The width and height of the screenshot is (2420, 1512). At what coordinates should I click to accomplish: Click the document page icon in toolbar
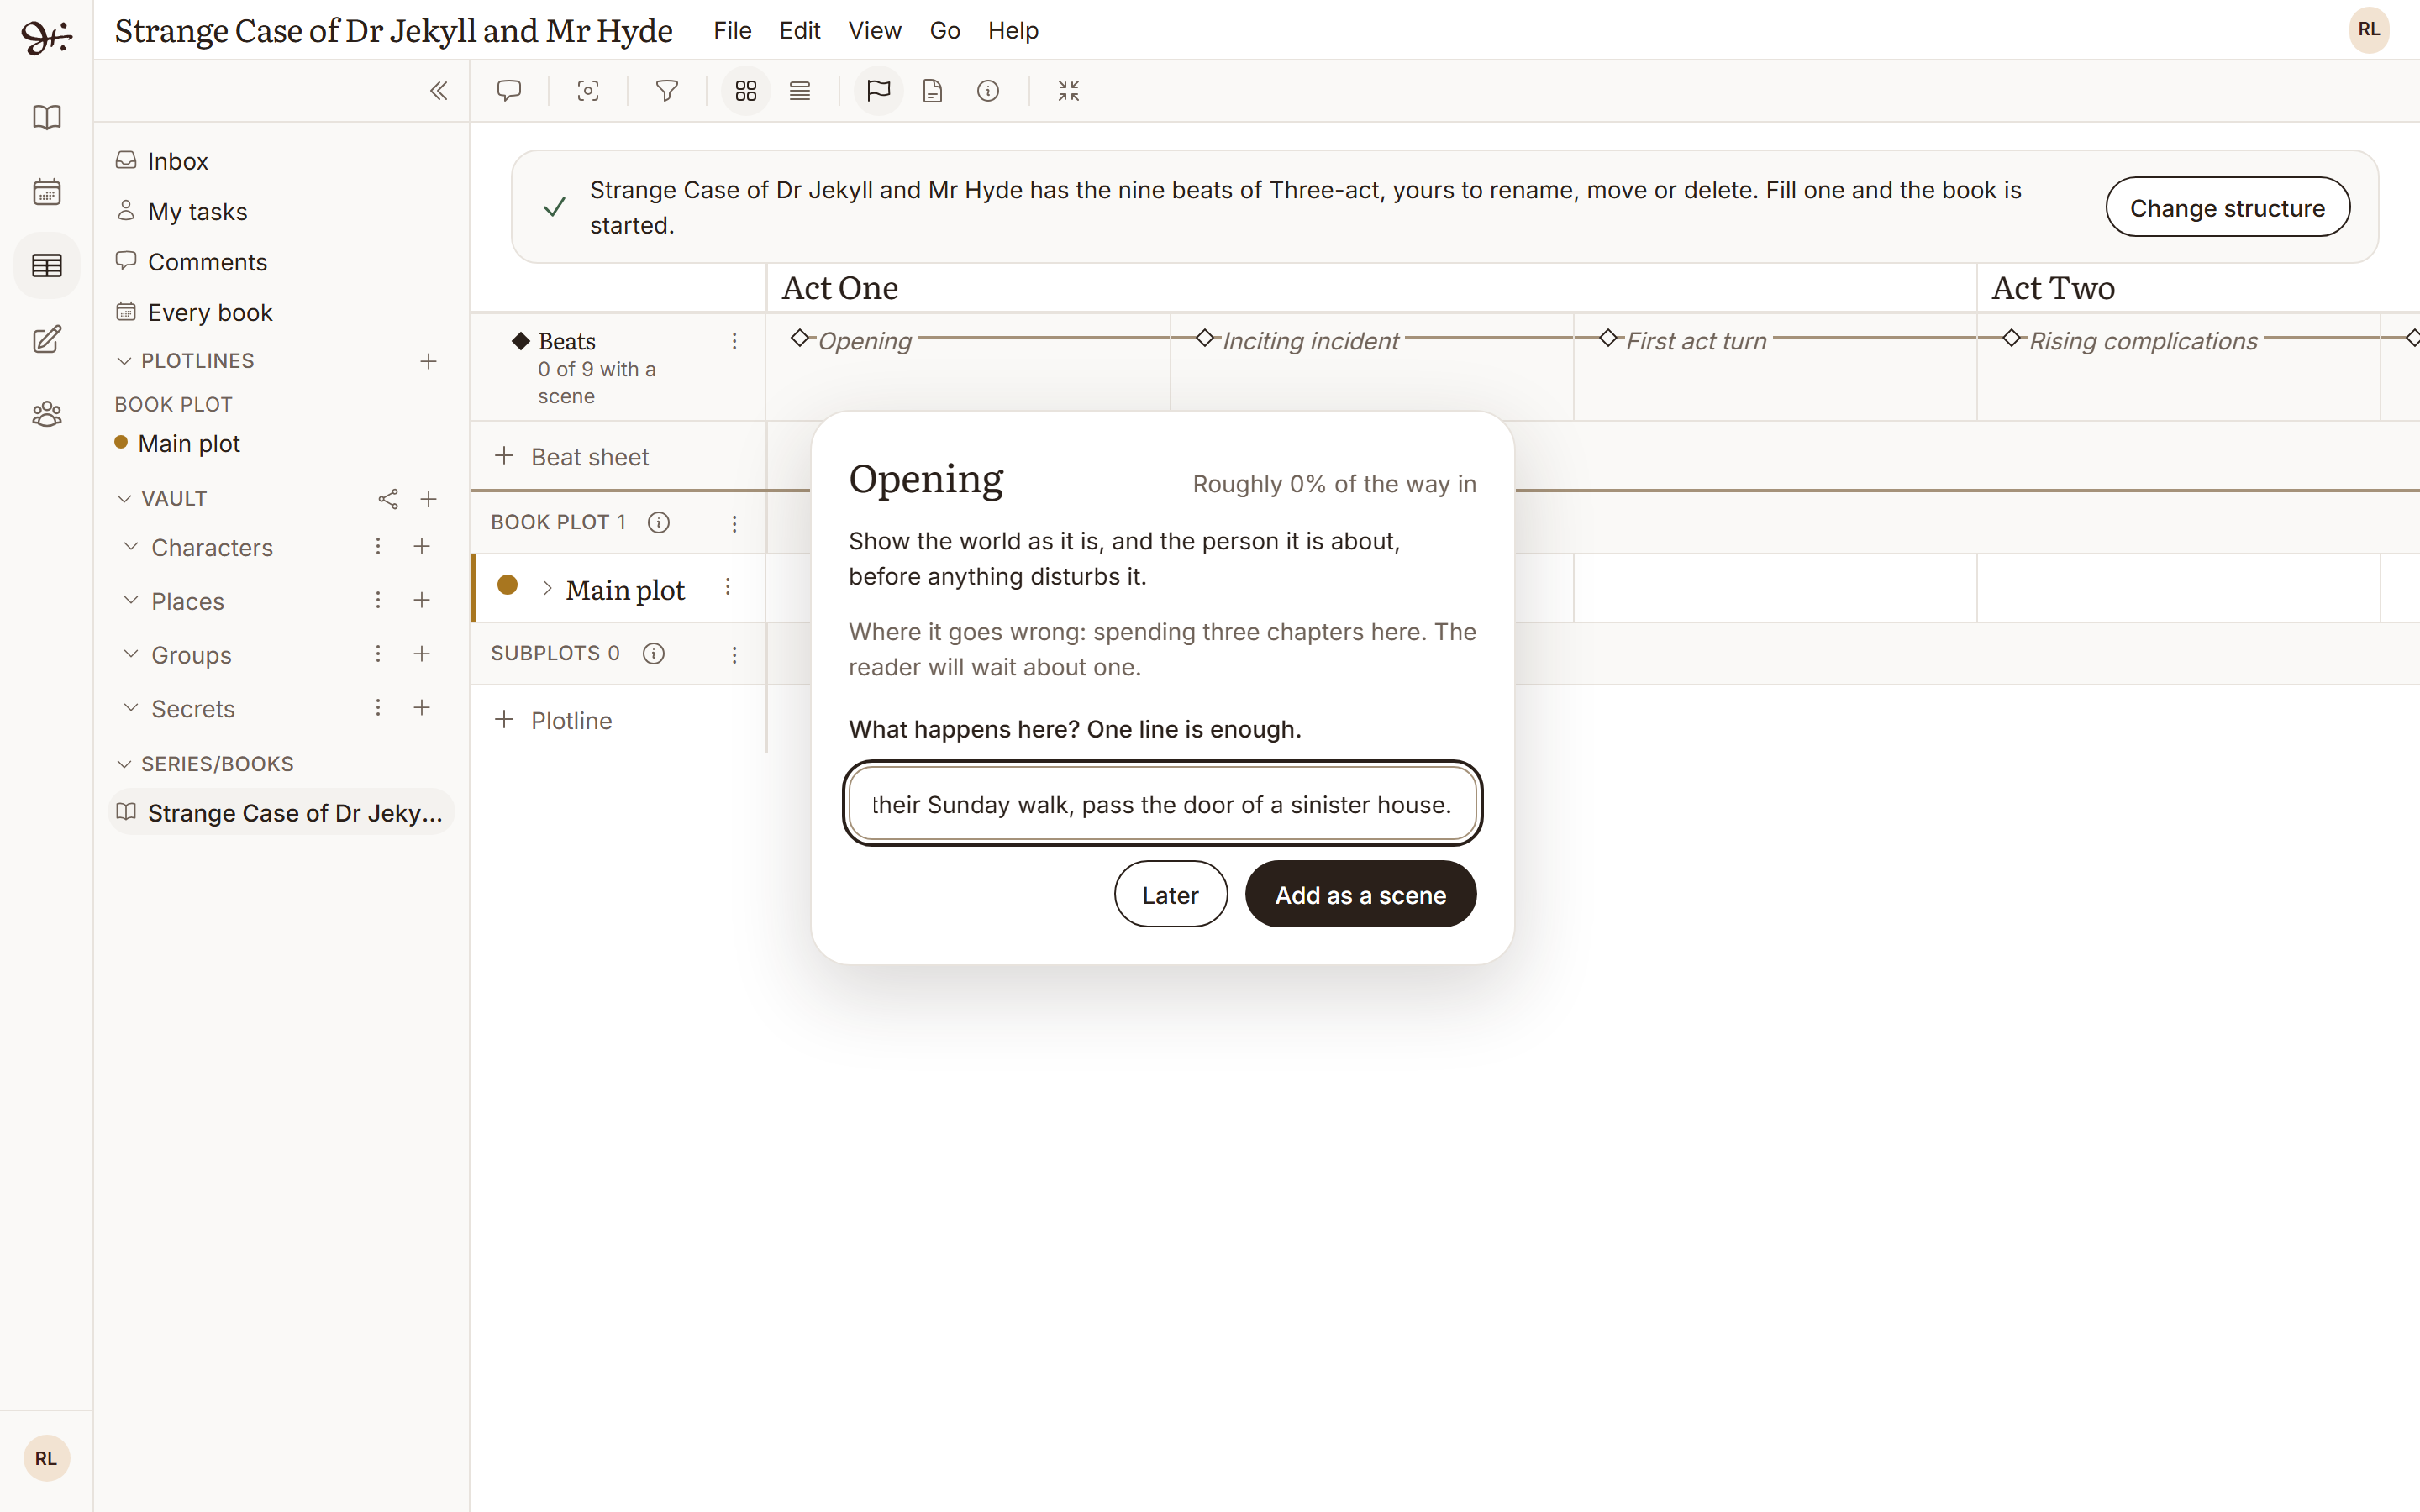coord(932,91)
